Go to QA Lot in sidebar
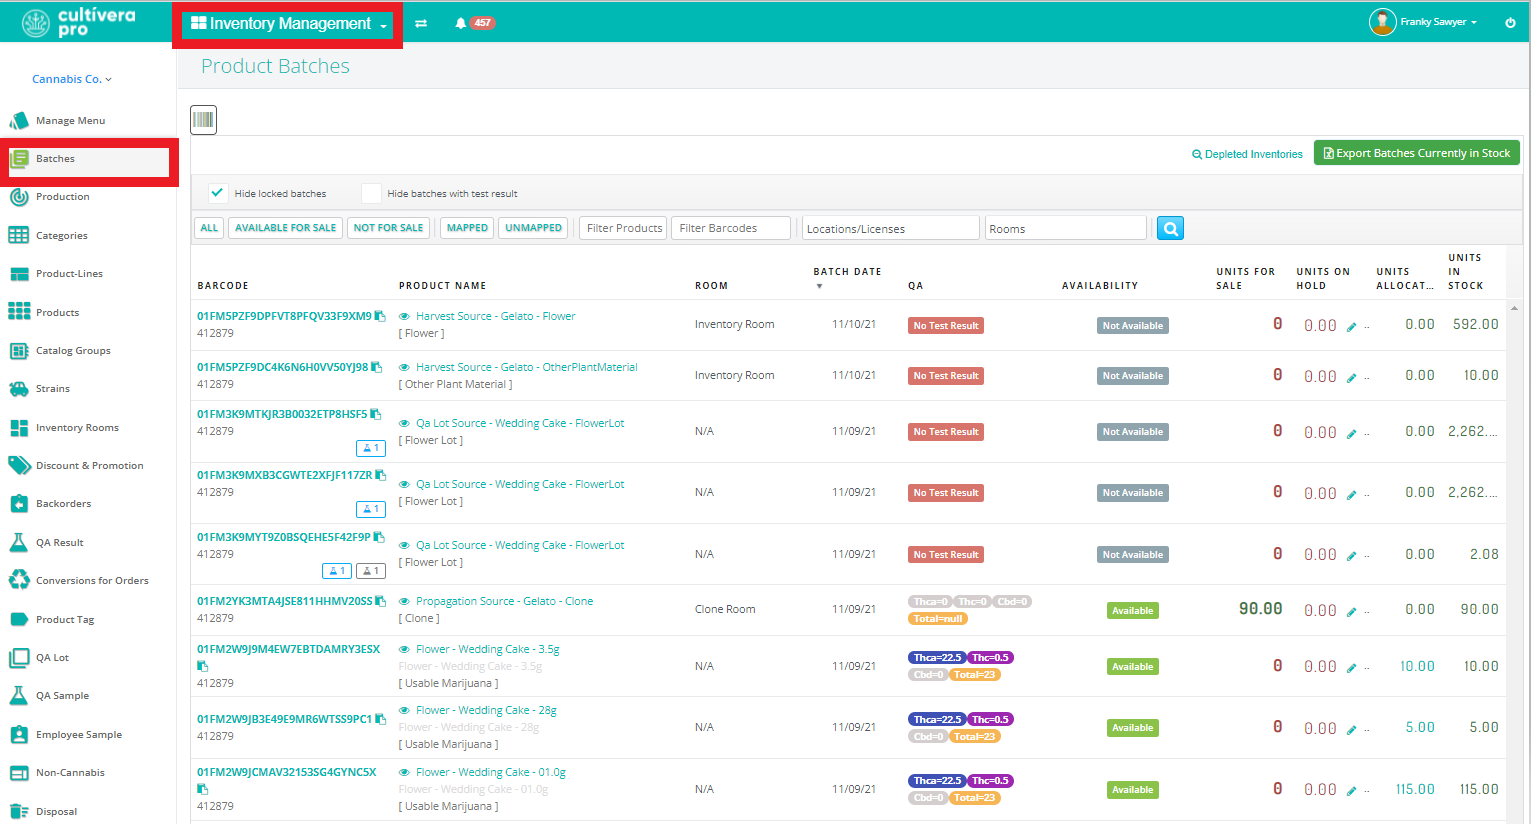Screen dimensions: 1531x824 pos(52,658)
